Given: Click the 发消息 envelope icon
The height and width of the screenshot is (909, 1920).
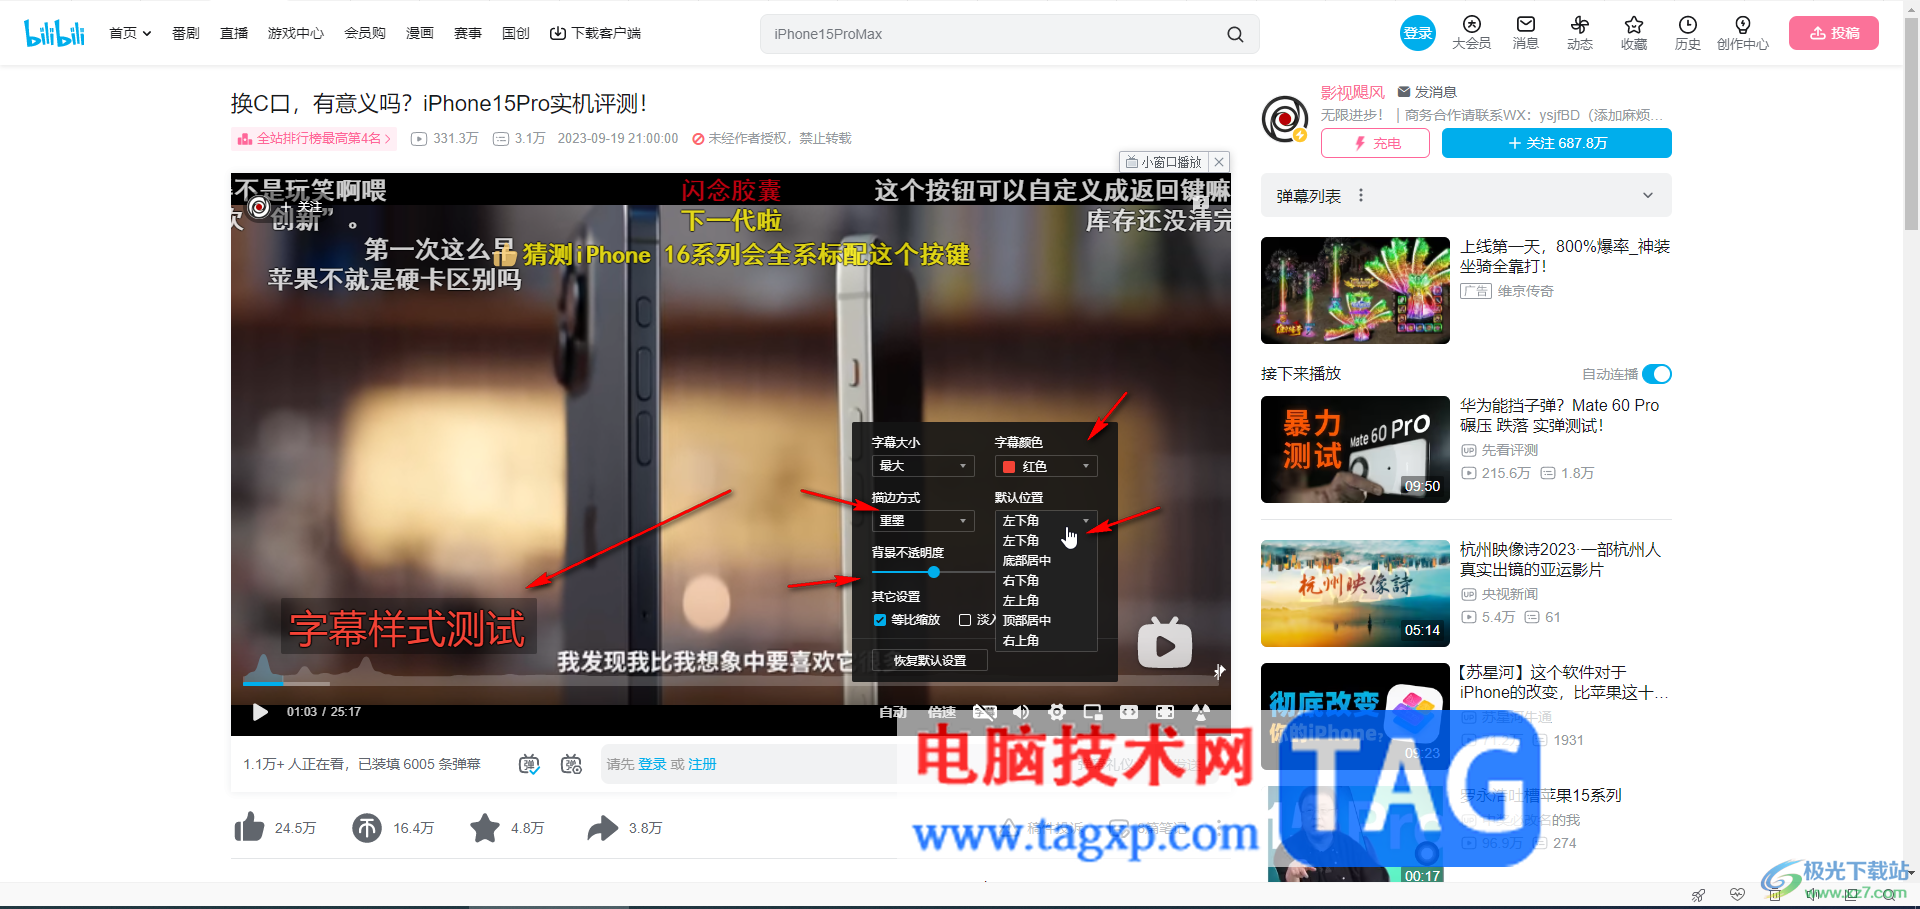Looking at the screenshot, I should click(x=1404, y=92).
